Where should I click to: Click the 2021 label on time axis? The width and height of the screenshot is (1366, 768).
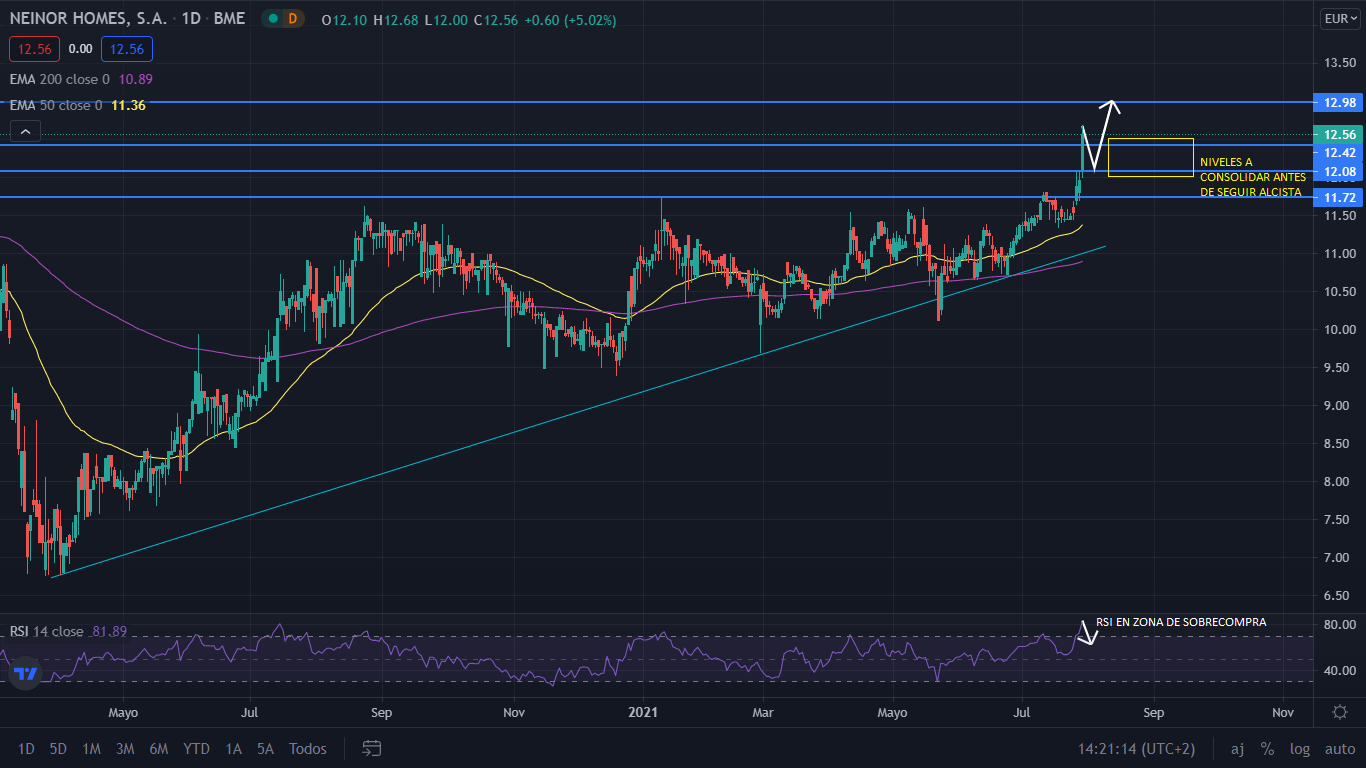(x=643, y=713)
